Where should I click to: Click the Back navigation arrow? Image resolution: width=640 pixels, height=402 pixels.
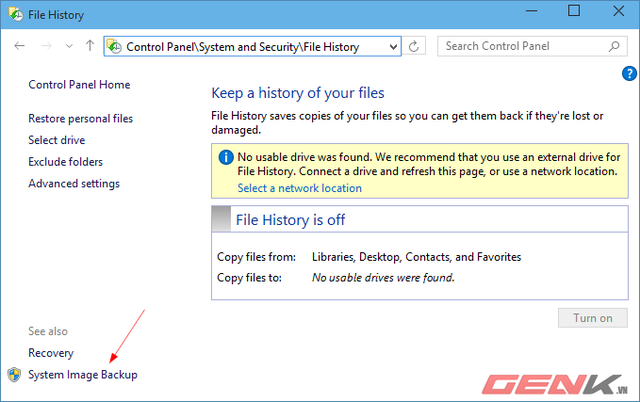(20, 46)
